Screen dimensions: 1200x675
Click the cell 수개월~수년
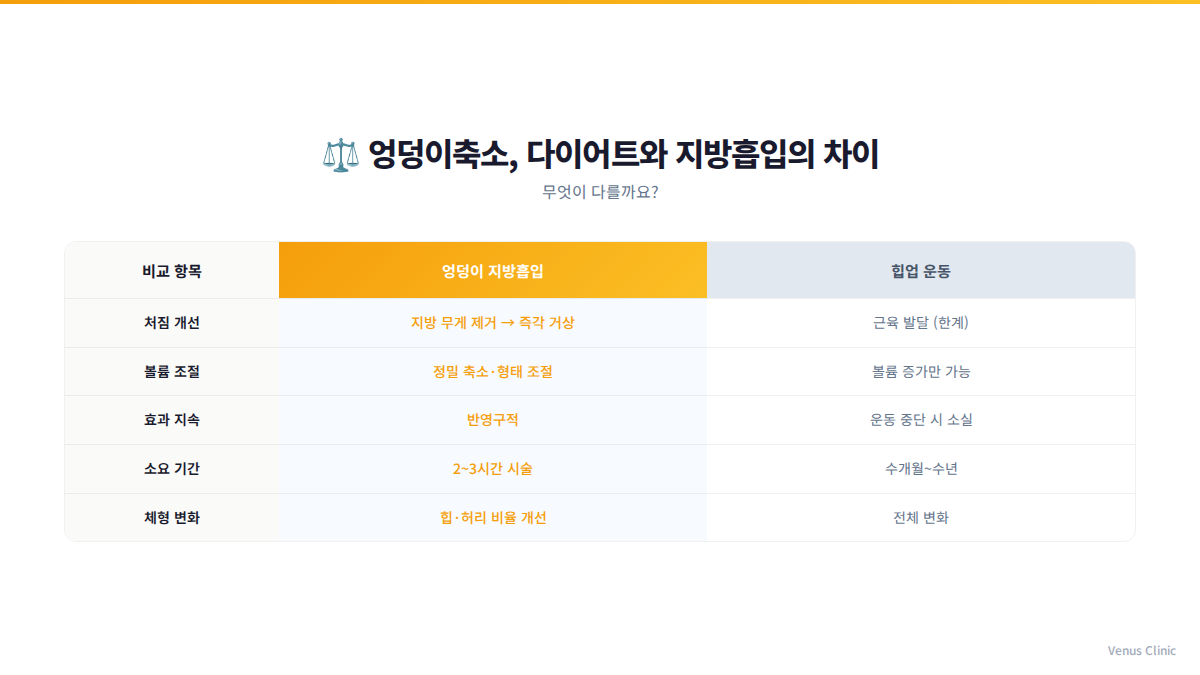(921, 469)
